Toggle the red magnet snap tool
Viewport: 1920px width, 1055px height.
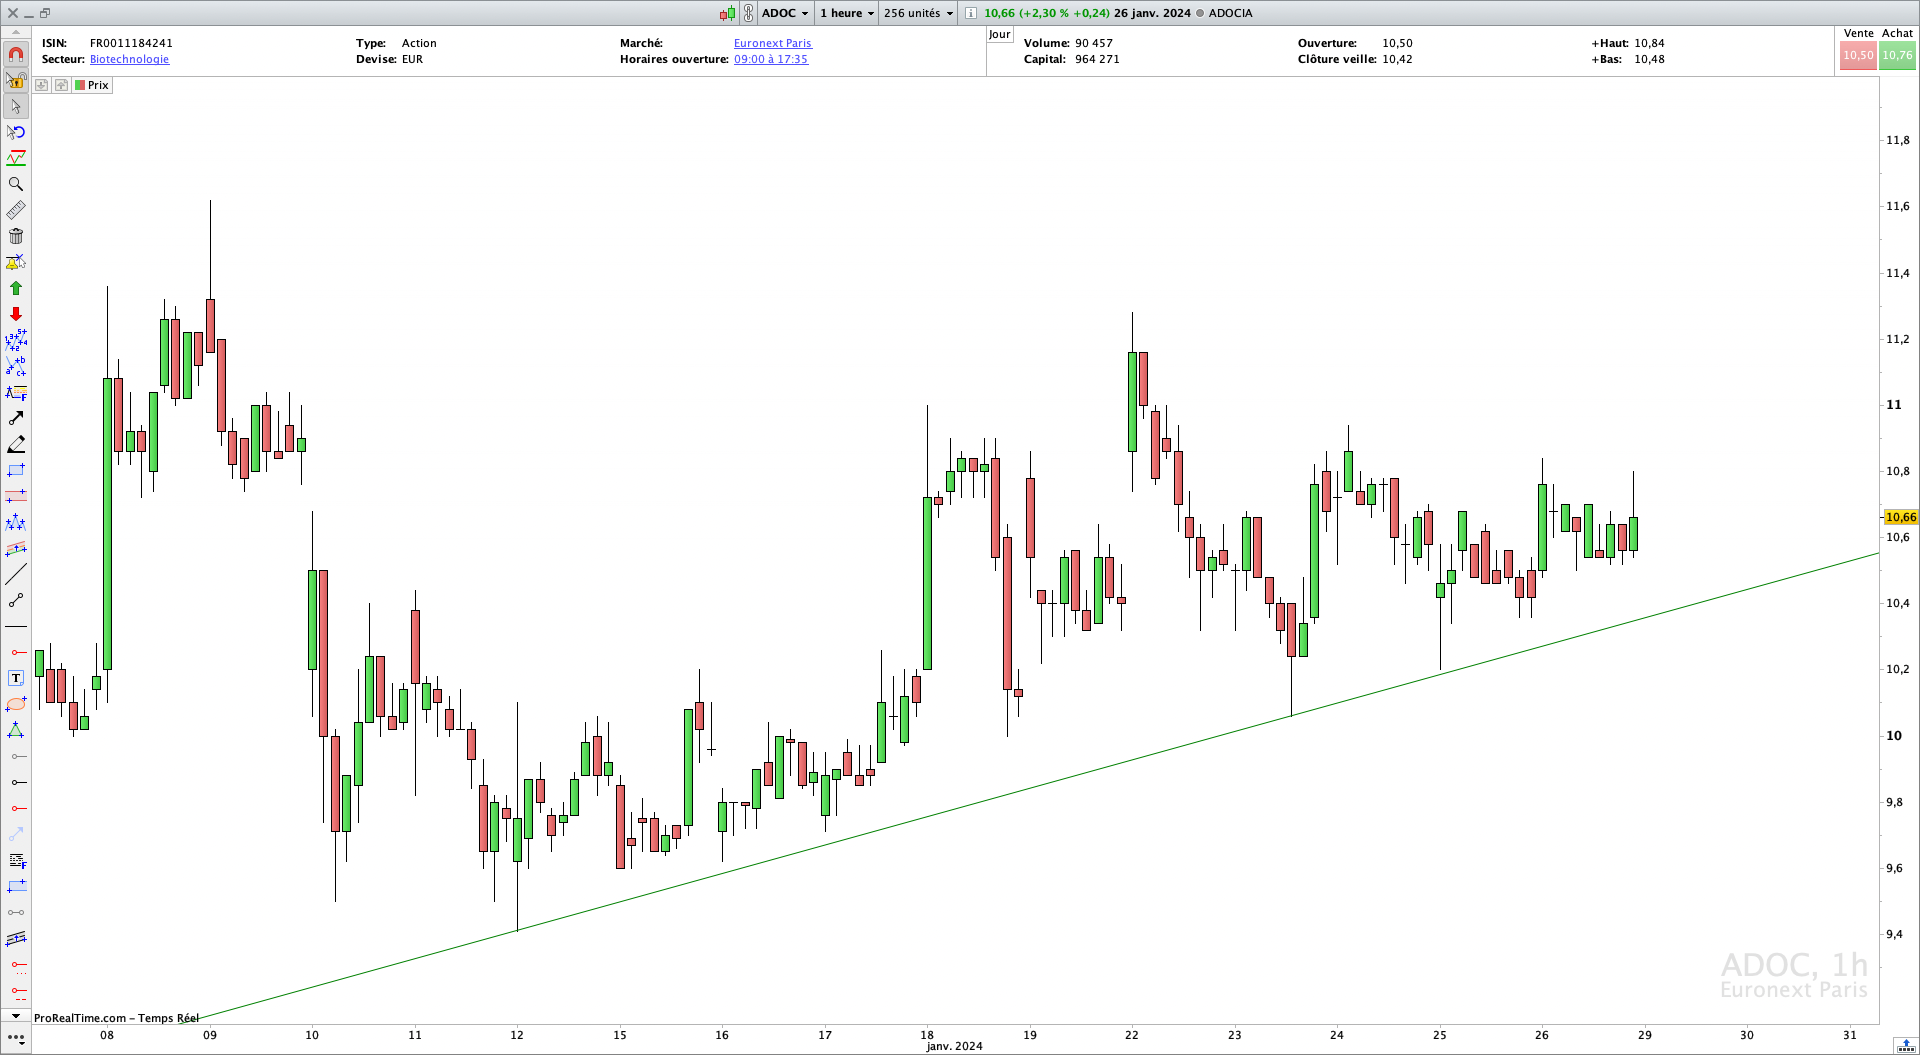tap(16, 55)
